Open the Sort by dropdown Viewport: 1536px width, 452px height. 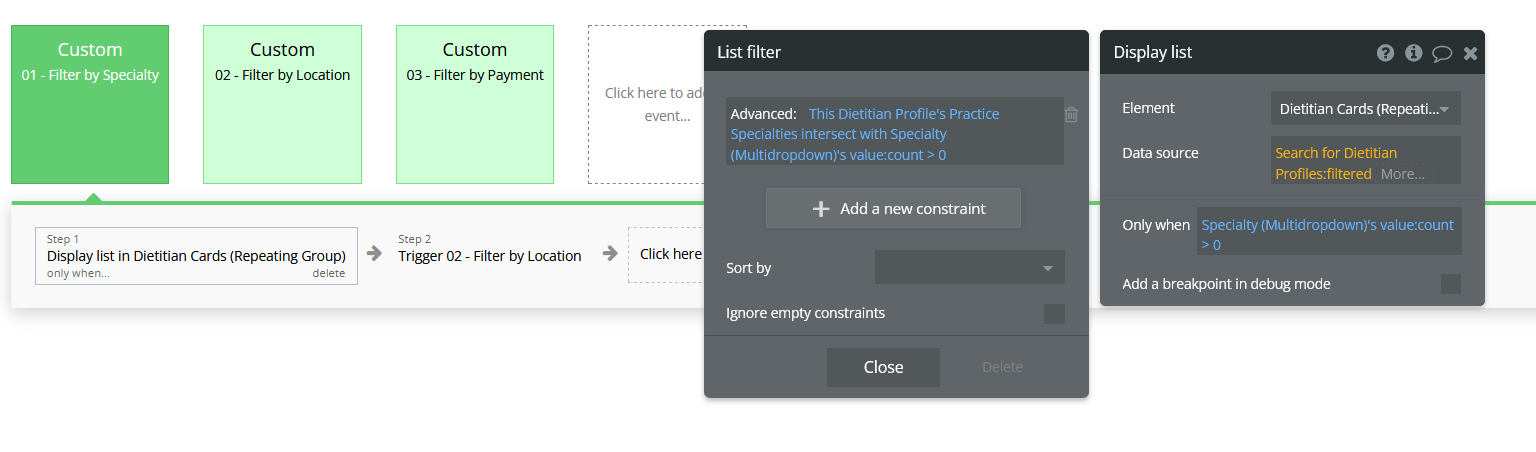tap(969, 268)
